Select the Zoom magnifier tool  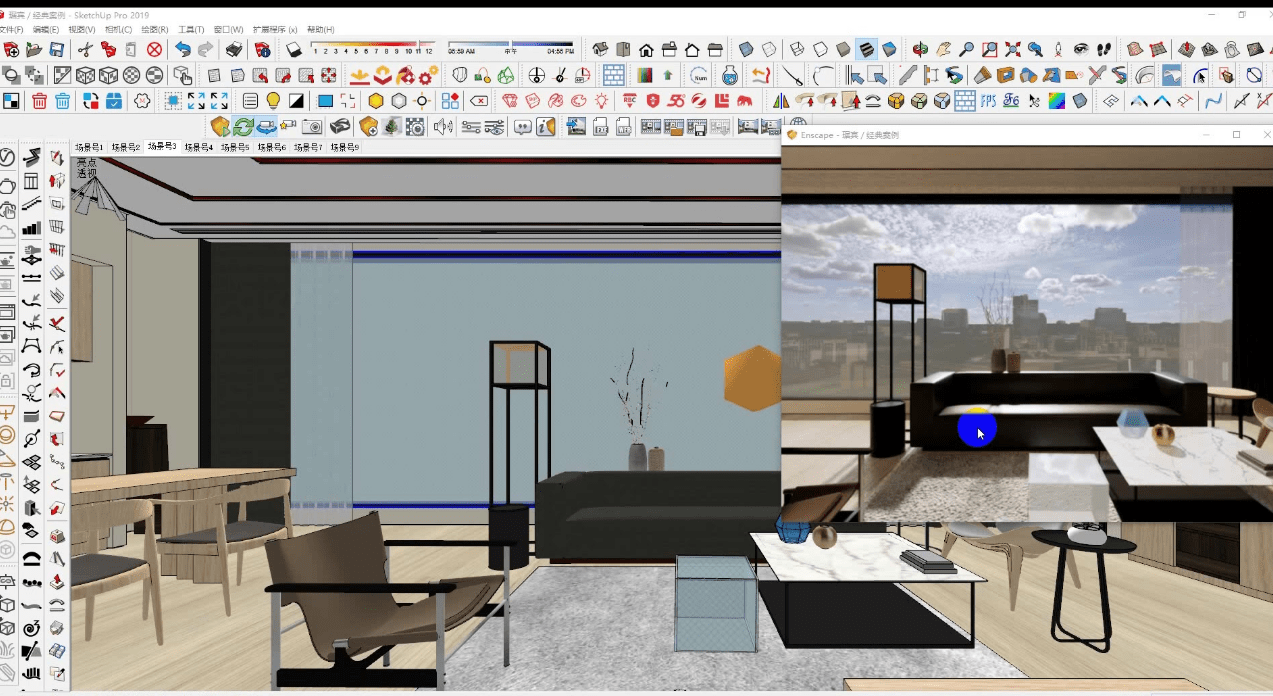[966, 49]
